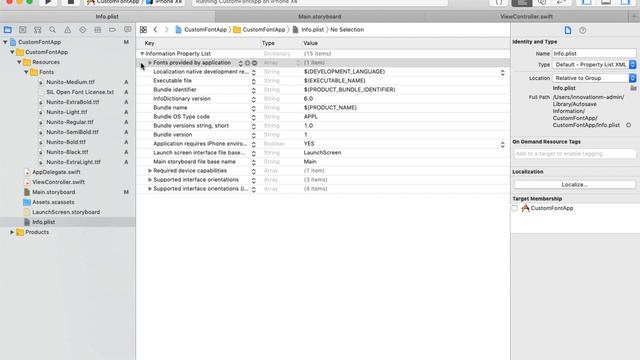Click Info.plist in jump bar
Image resolution: width=640 pixels, height=360 pixels.
click(x=308, y=30)
